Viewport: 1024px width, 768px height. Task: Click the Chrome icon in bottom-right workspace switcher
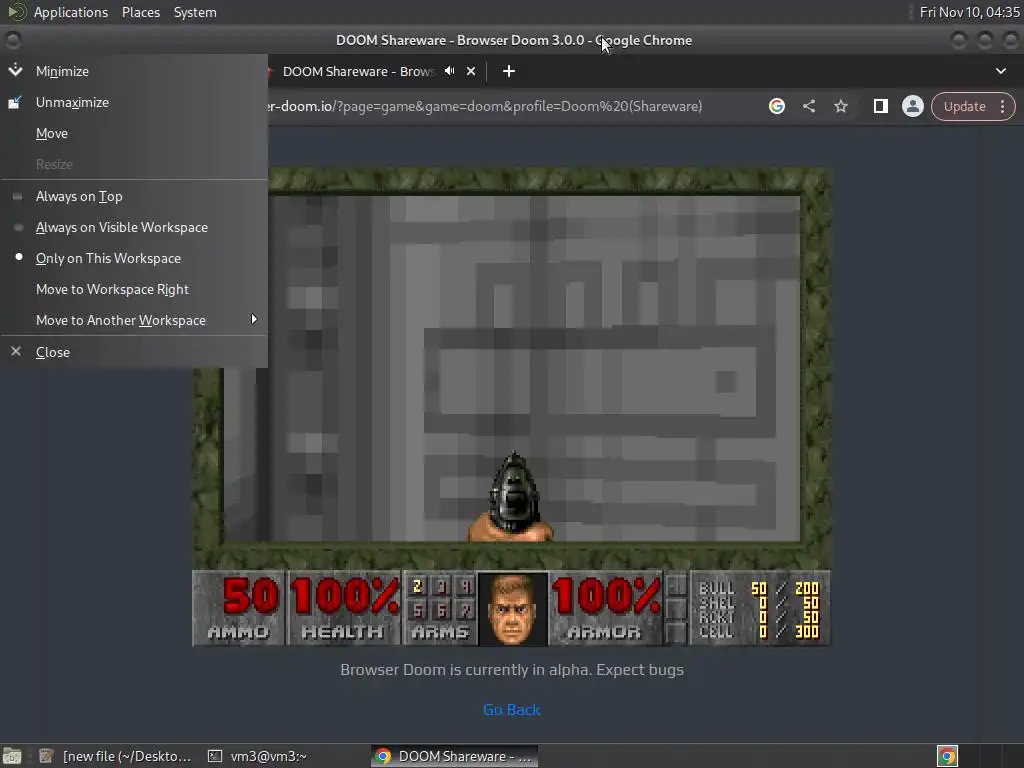pyautogui.click(x=947, y=756)
